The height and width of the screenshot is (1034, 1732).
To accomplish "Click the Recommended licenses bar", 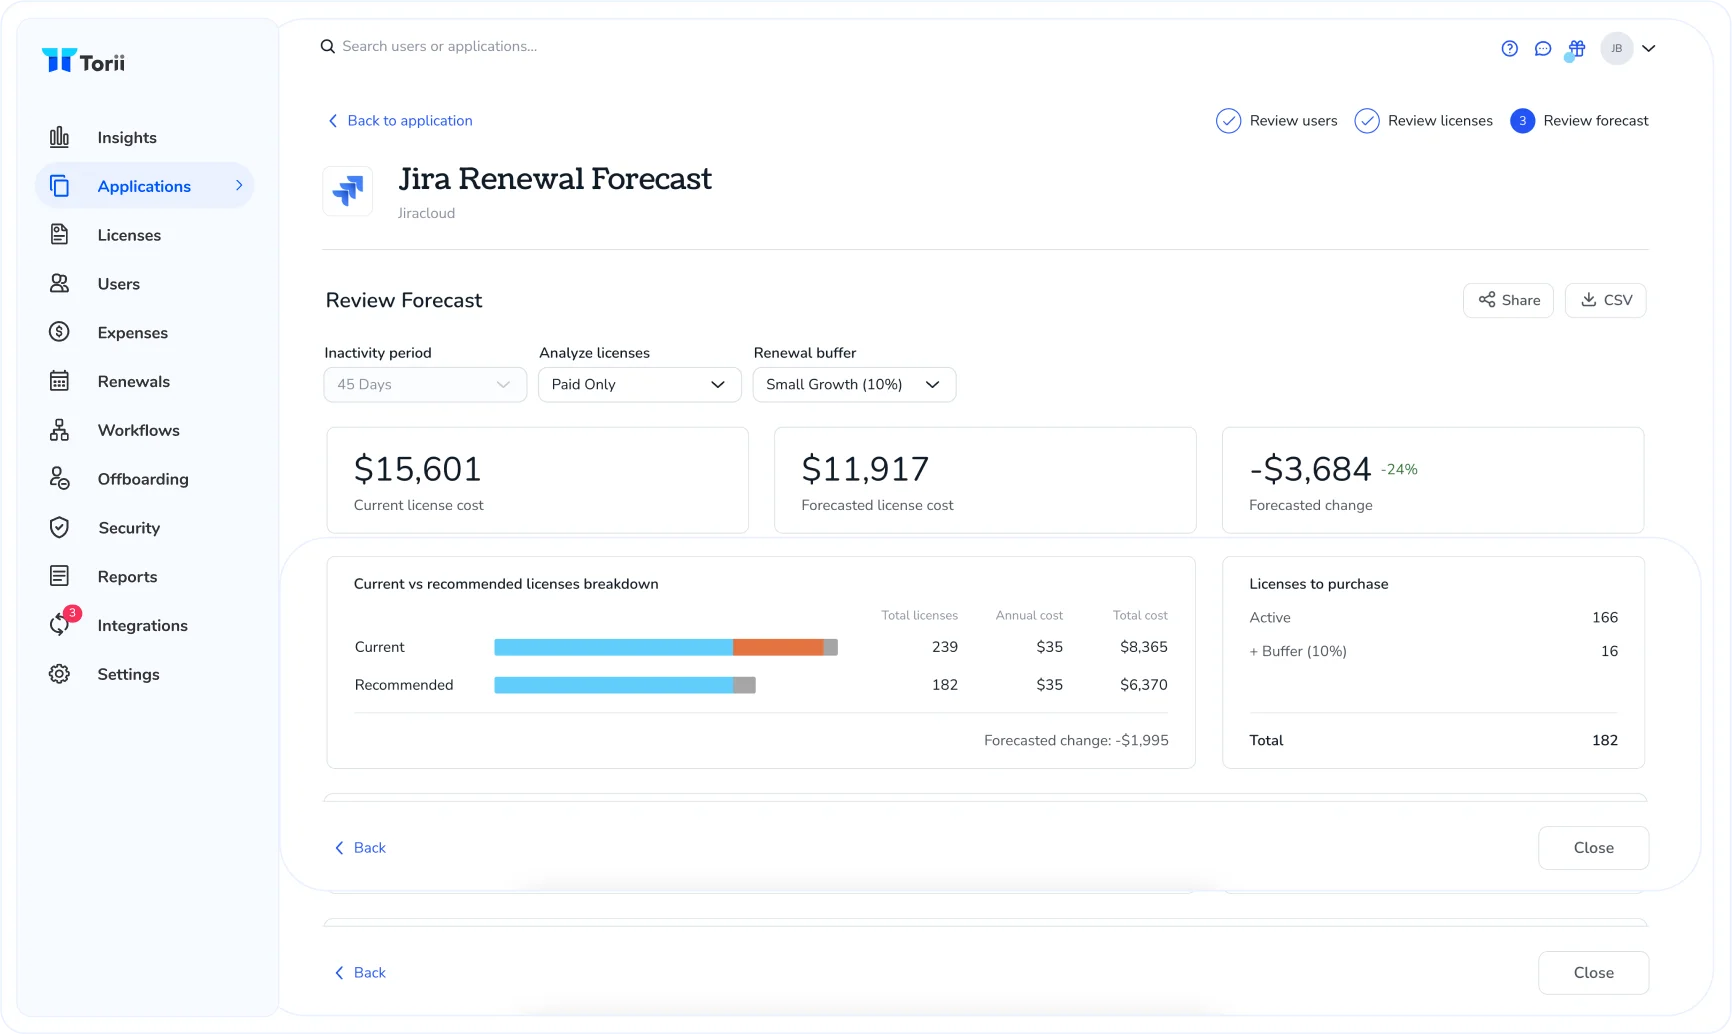I will pos(625,685).
